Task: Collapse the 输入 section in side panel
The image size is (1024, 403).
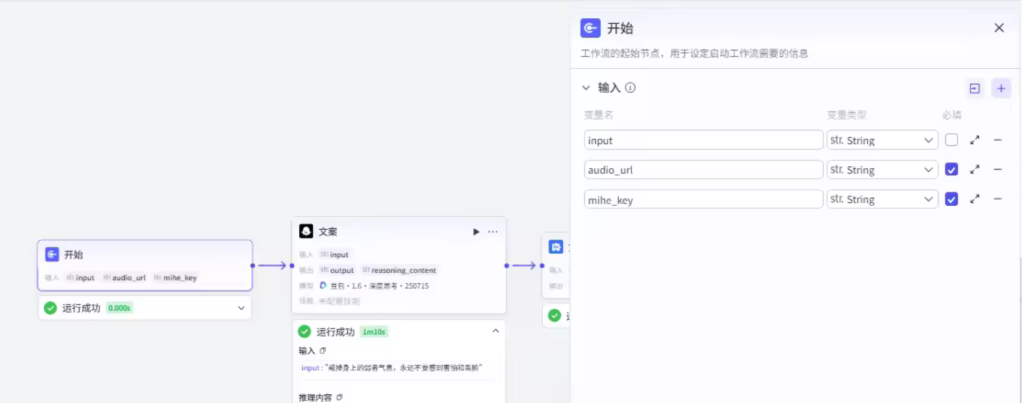Action: click(x=586, y=88)
